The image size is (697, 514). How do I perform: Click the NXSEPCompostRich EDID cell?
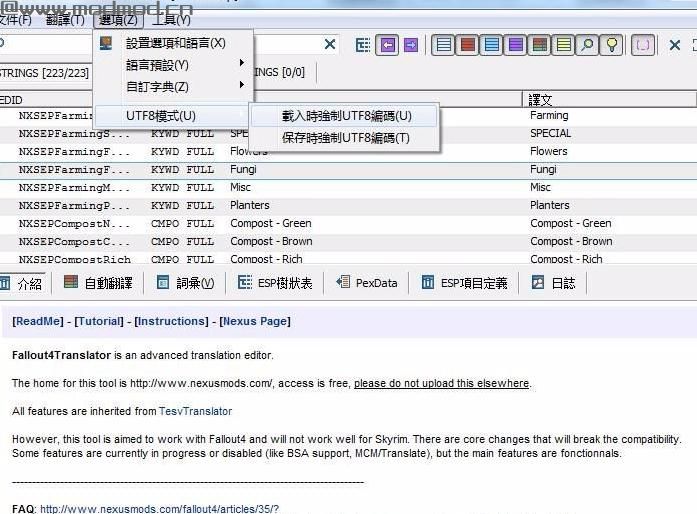75,259
